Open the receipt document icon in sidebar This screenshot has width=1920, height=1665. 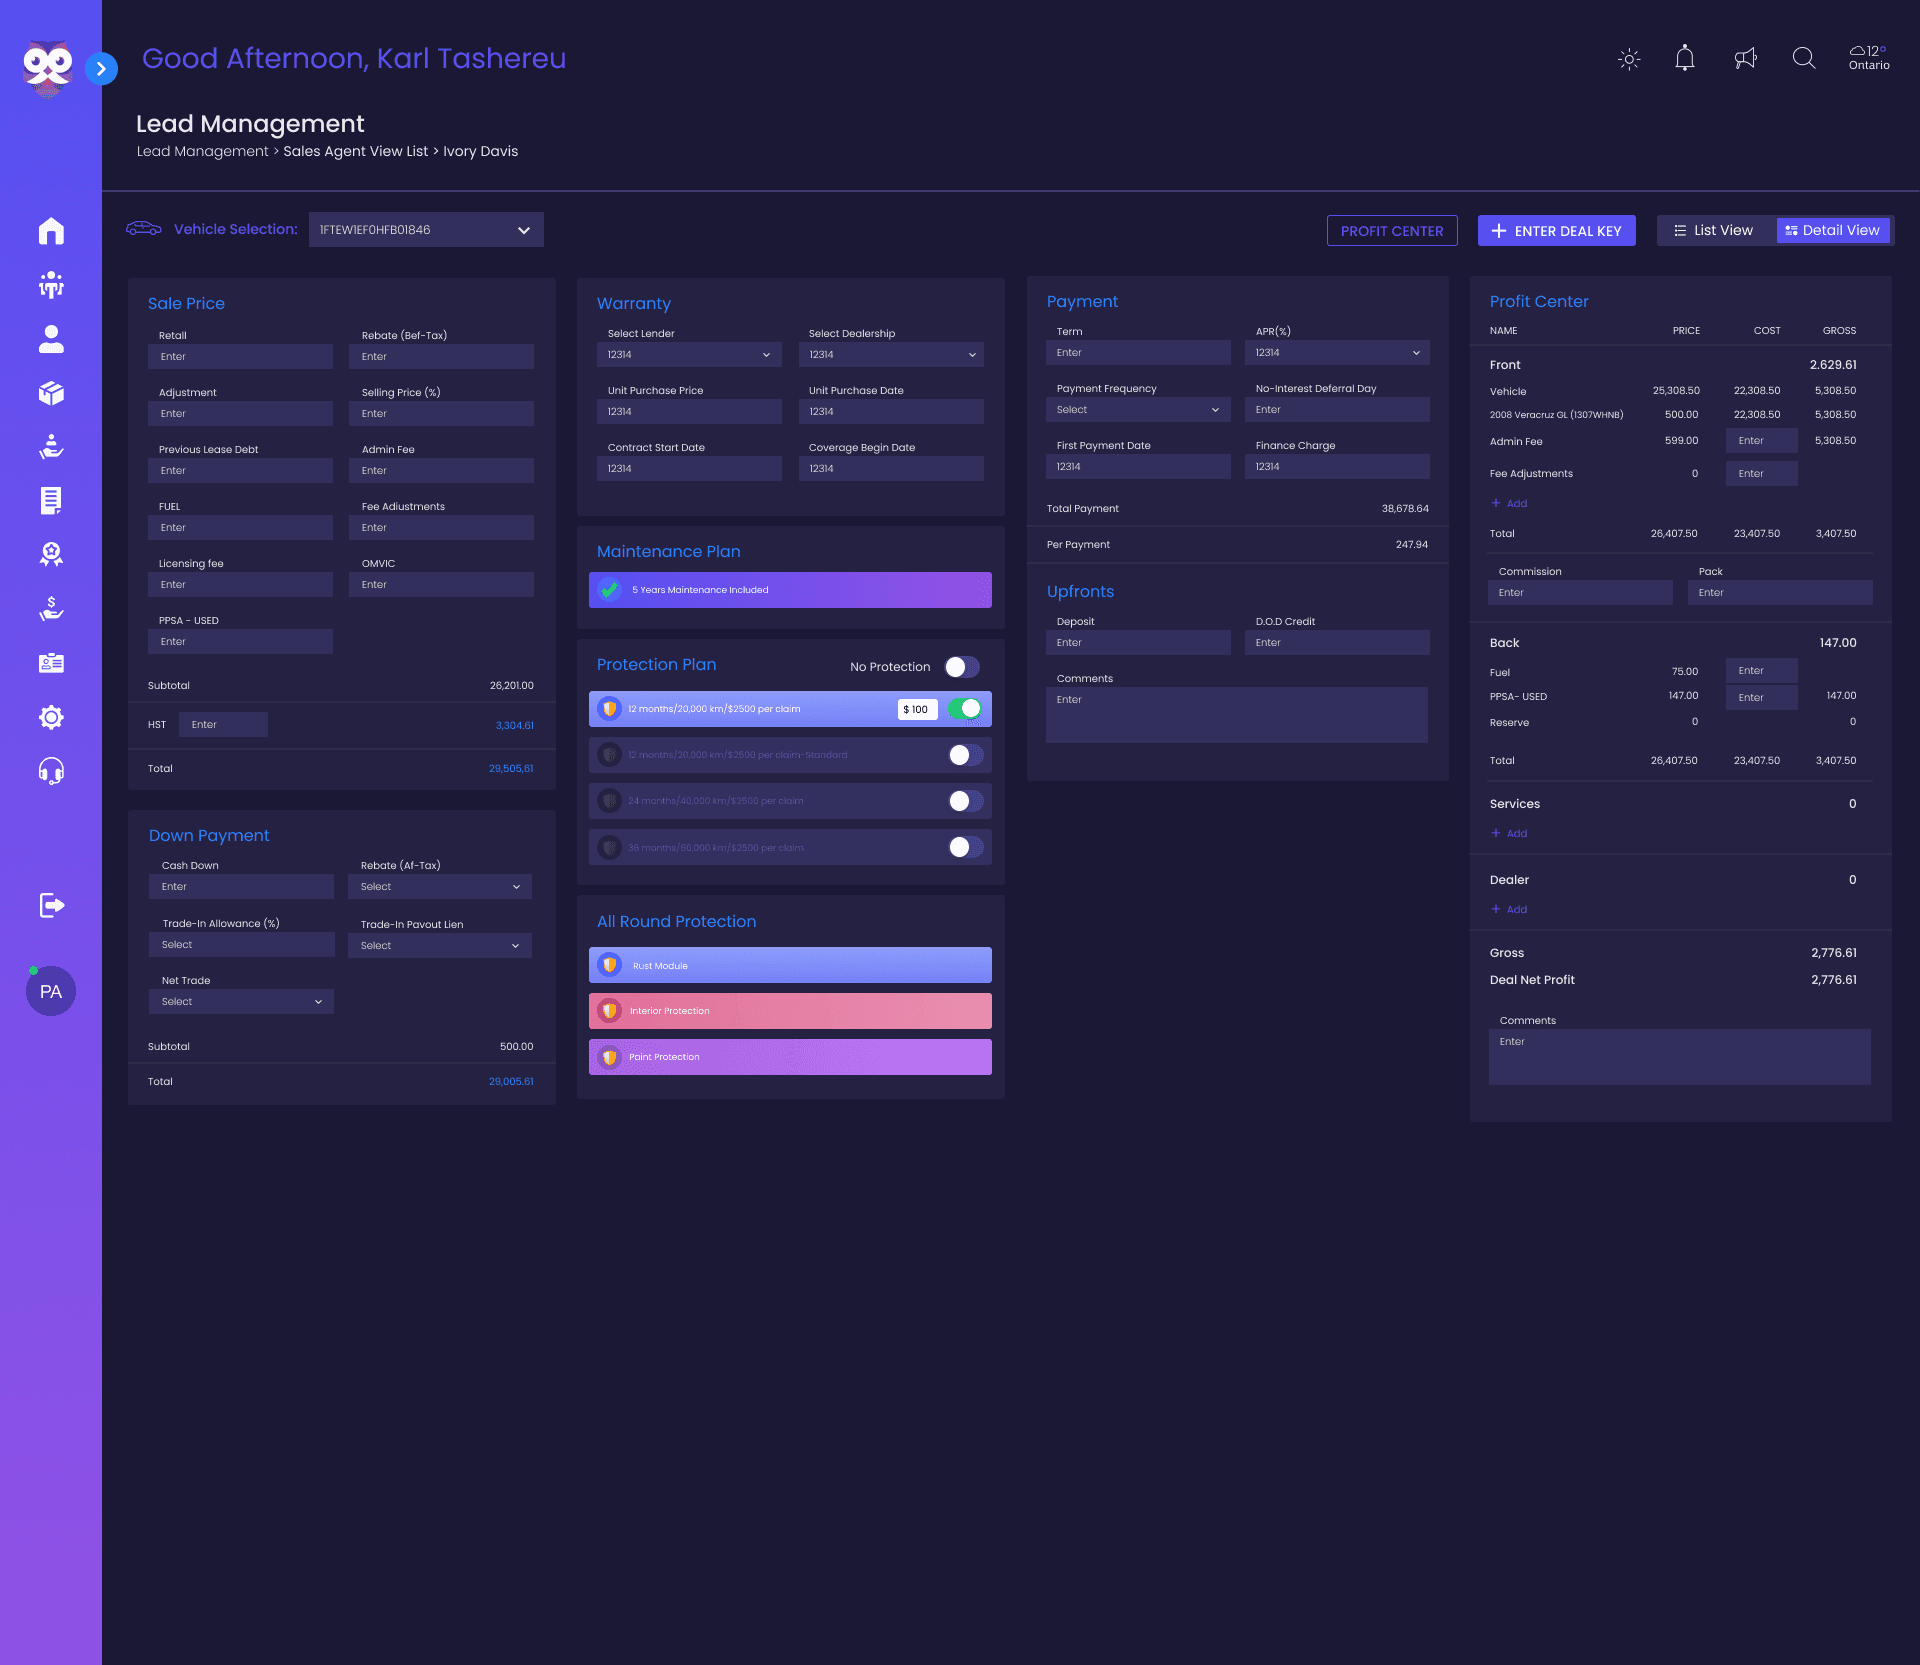51,500
